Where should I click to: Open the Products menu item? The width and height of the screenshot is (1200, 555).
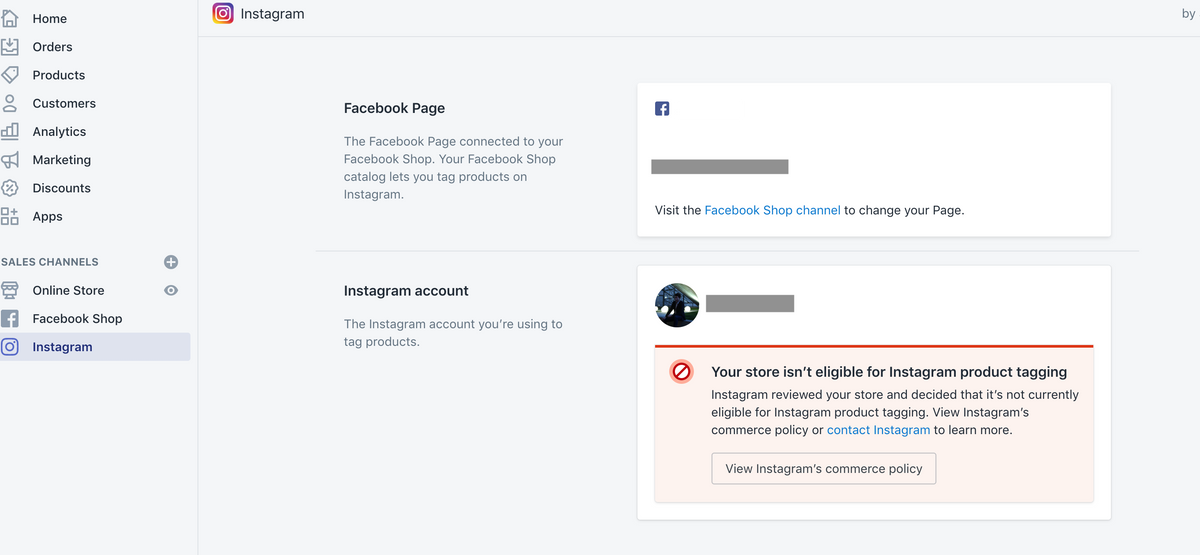pos(58,75)
